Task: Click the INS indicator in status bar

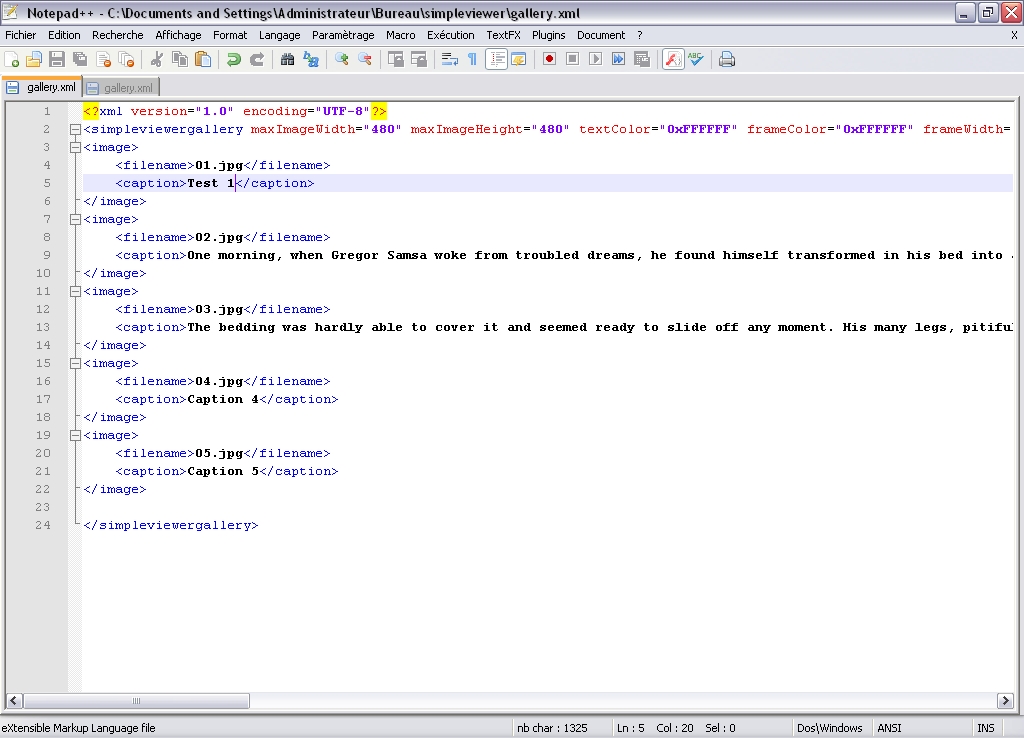Action: (985, 728)
